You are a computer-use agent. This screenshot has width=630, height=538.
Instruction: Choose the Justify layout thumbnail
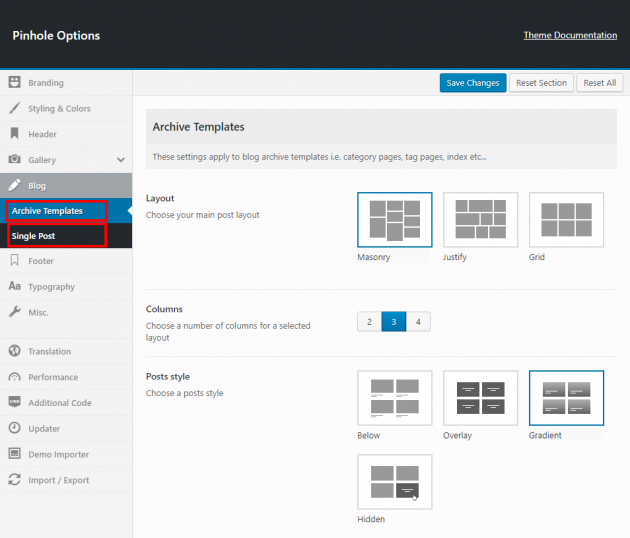click(x=481, y=220)
